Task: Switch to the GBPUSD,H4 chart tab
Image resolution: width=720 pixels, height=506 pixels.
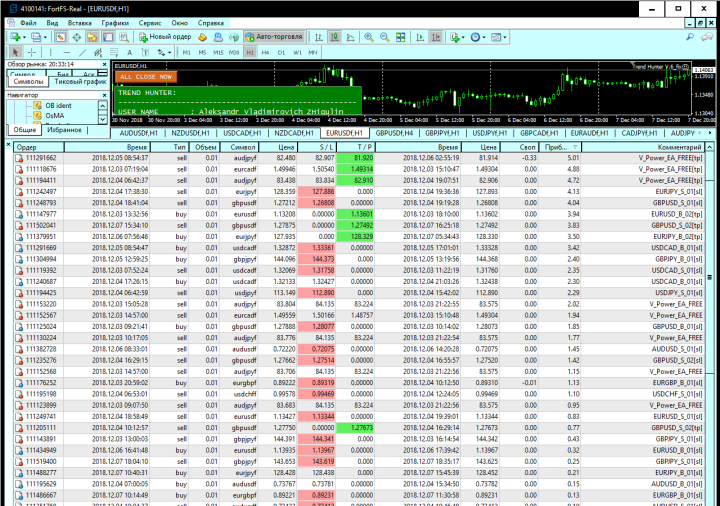Action: click(x=396, y=132)
